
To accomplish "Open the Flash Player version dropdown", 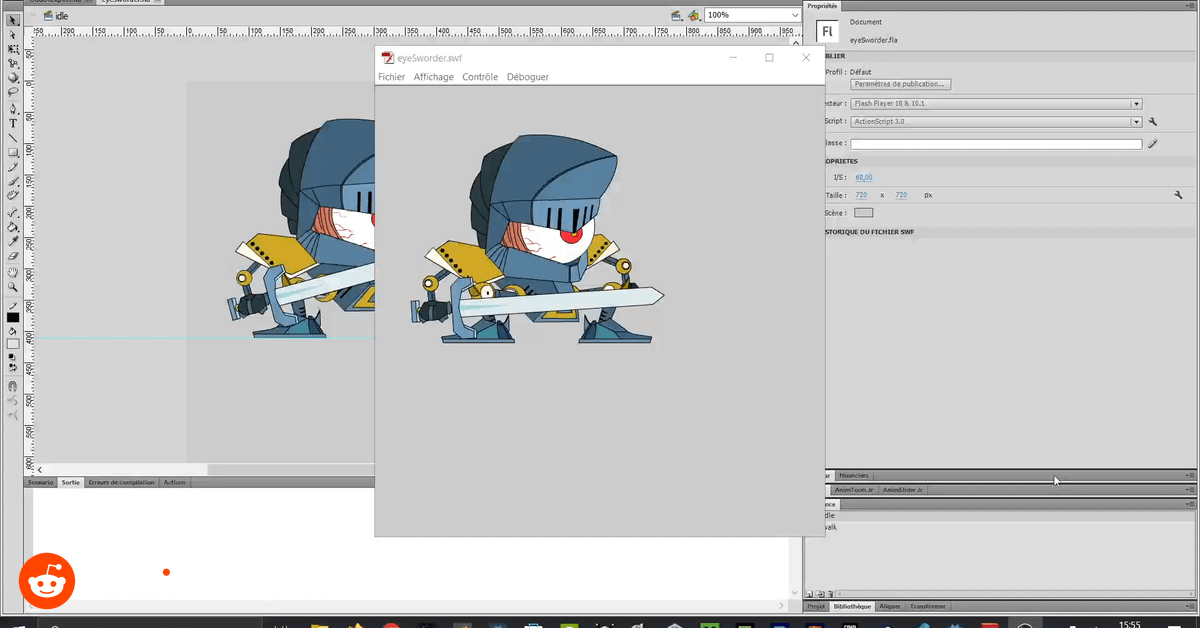I will click(x=1136, y=103).
